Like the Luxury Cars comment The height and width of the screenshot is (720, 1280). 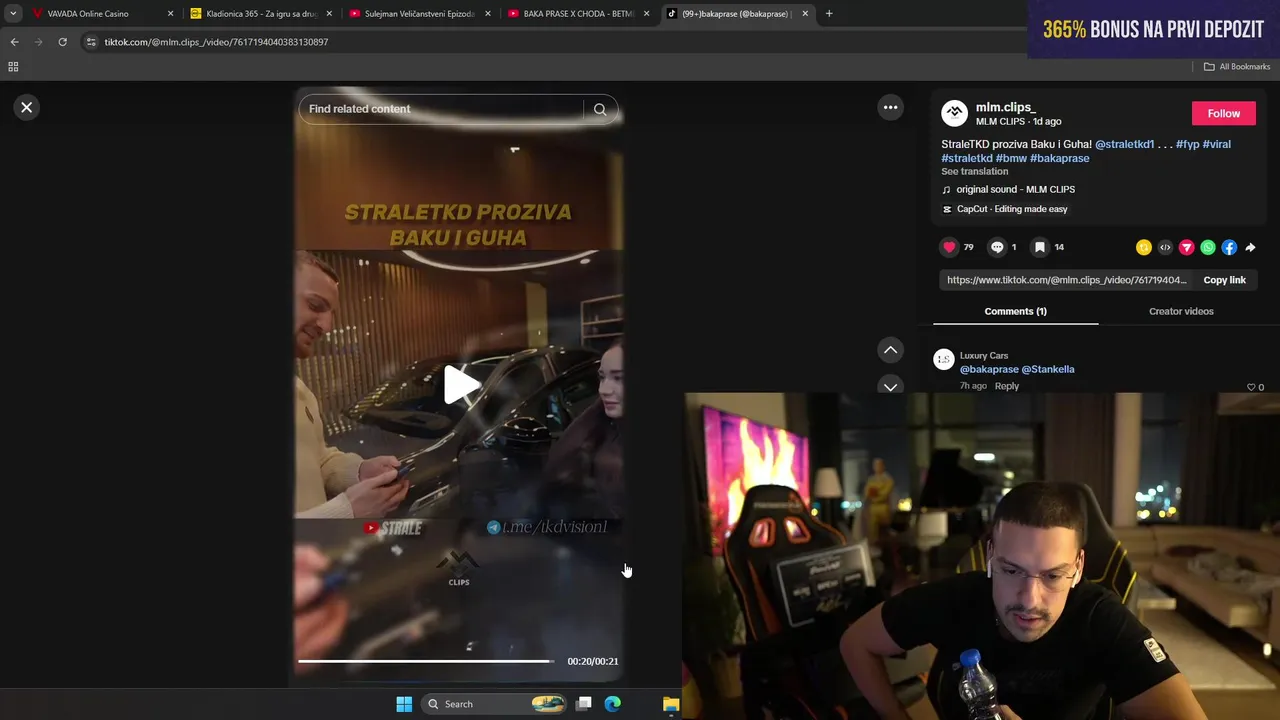point(1251,387)
